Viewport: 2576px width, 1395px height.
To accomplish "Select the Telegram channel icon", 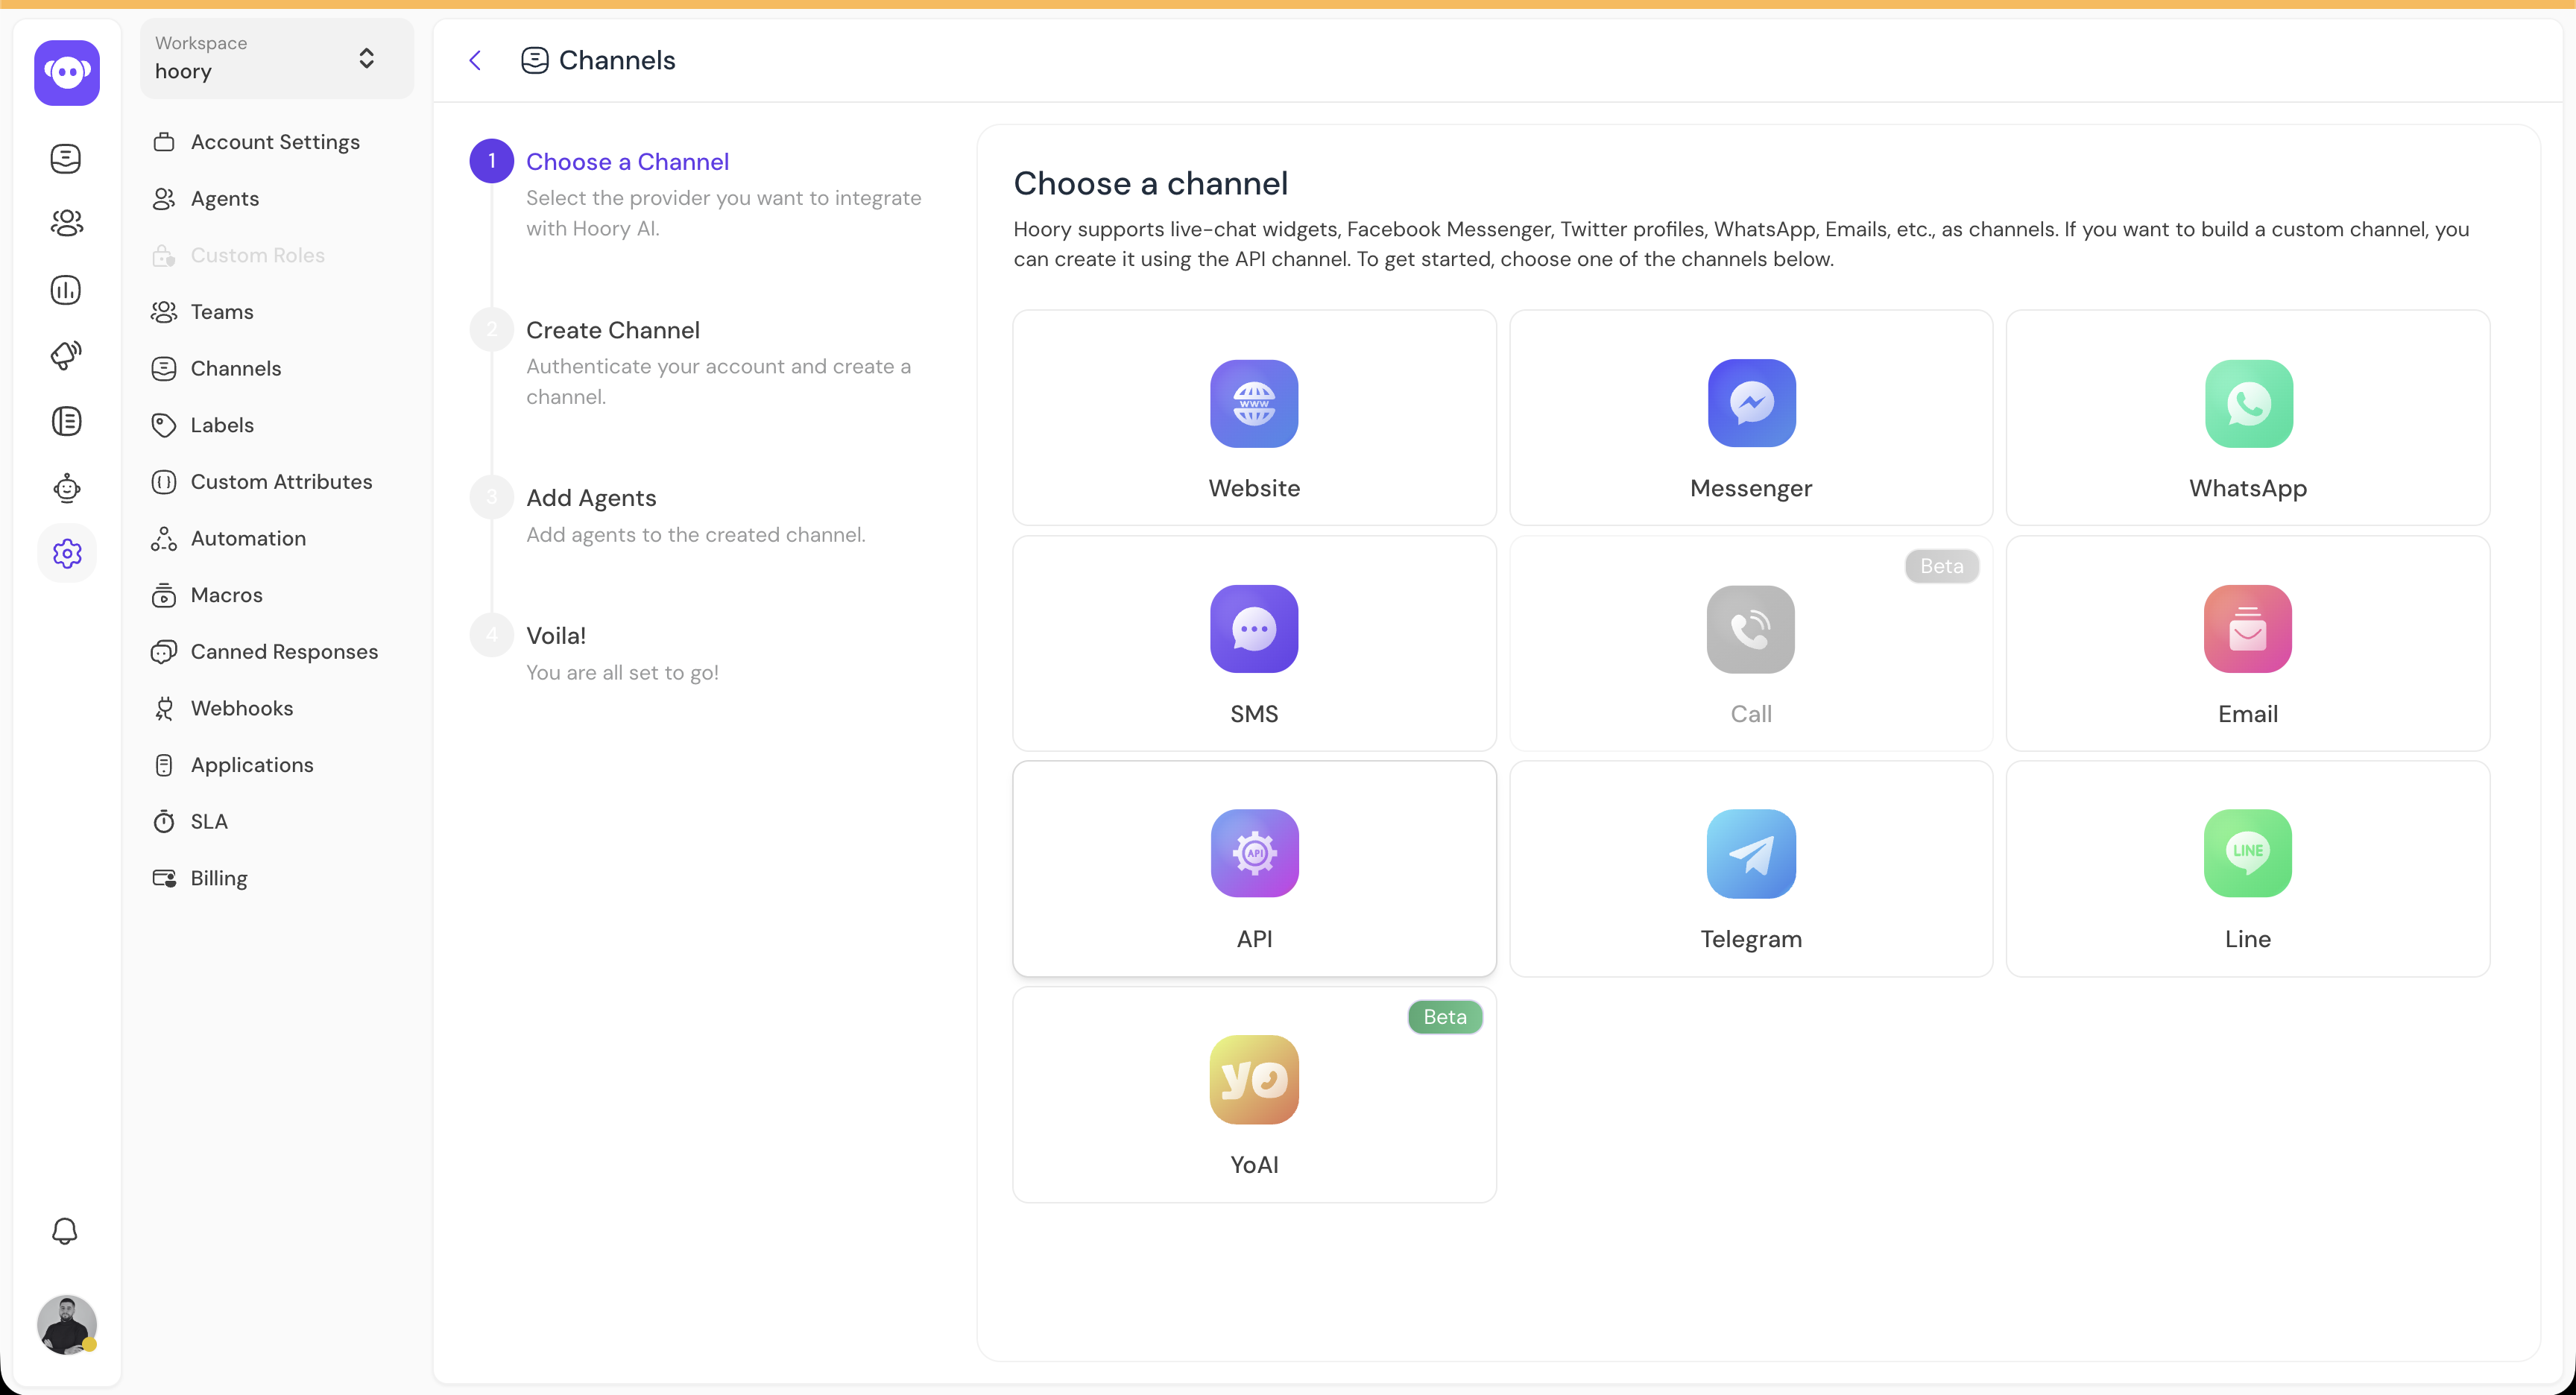I will click(x=1751, y=853).
